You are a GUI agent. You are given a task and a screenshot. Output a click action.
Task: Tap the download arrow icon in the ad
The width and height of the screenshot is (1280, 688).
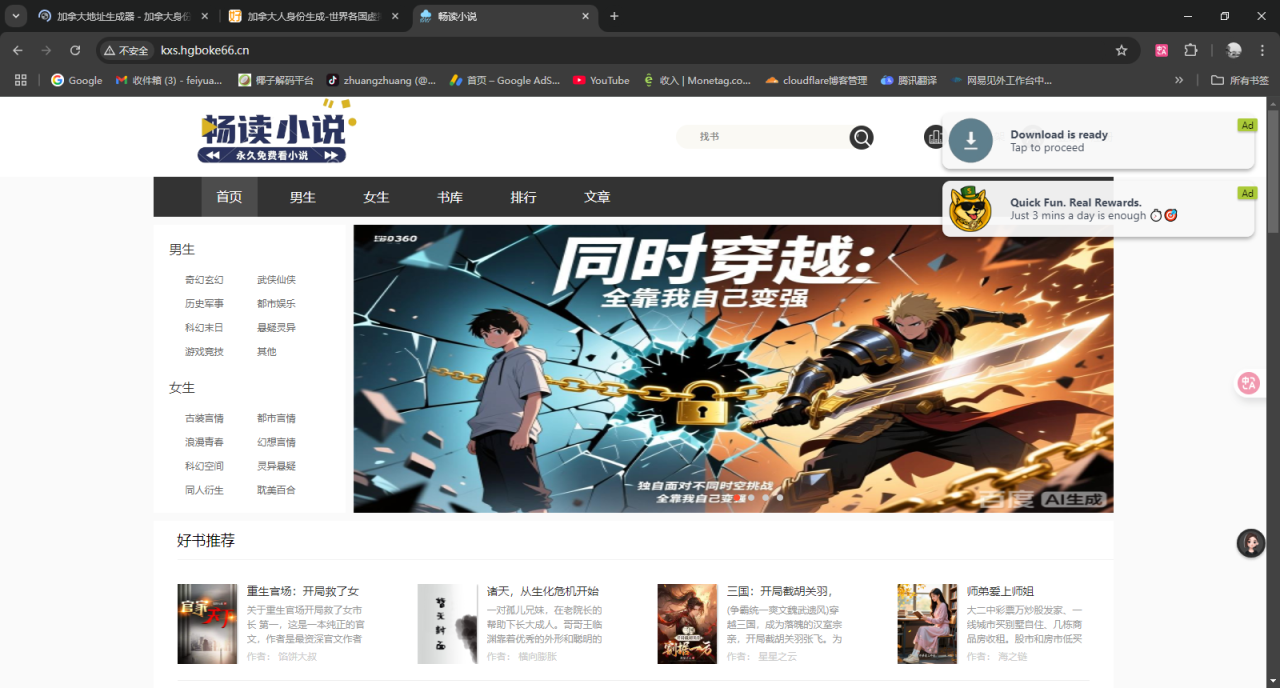coord(970,141)
